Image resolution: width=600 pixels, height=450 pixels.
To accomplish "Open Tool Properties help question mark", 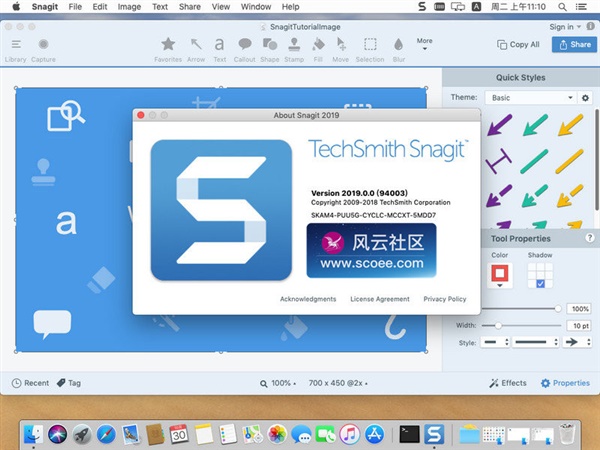I will point(590,238).
